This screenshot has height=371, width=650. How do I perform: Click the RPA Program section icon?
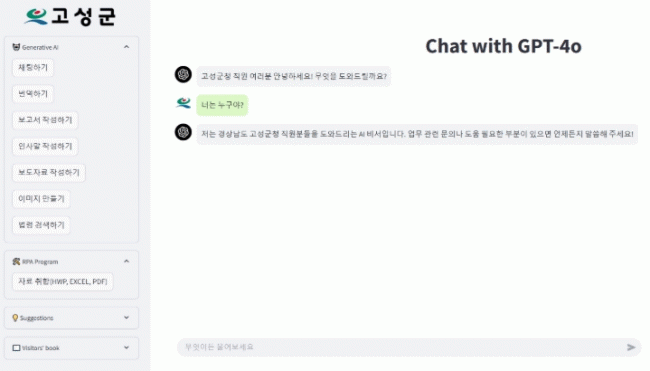click(16, 261)
